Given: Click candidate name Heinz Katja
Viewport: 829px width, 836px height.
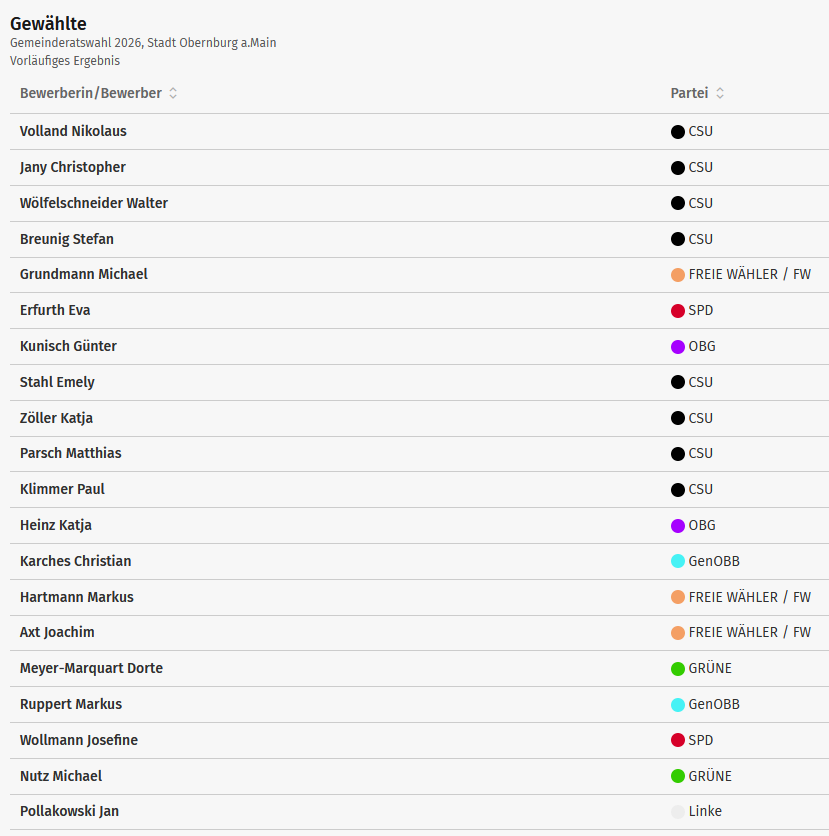Looking at the screenshot, I should [56, 525].
